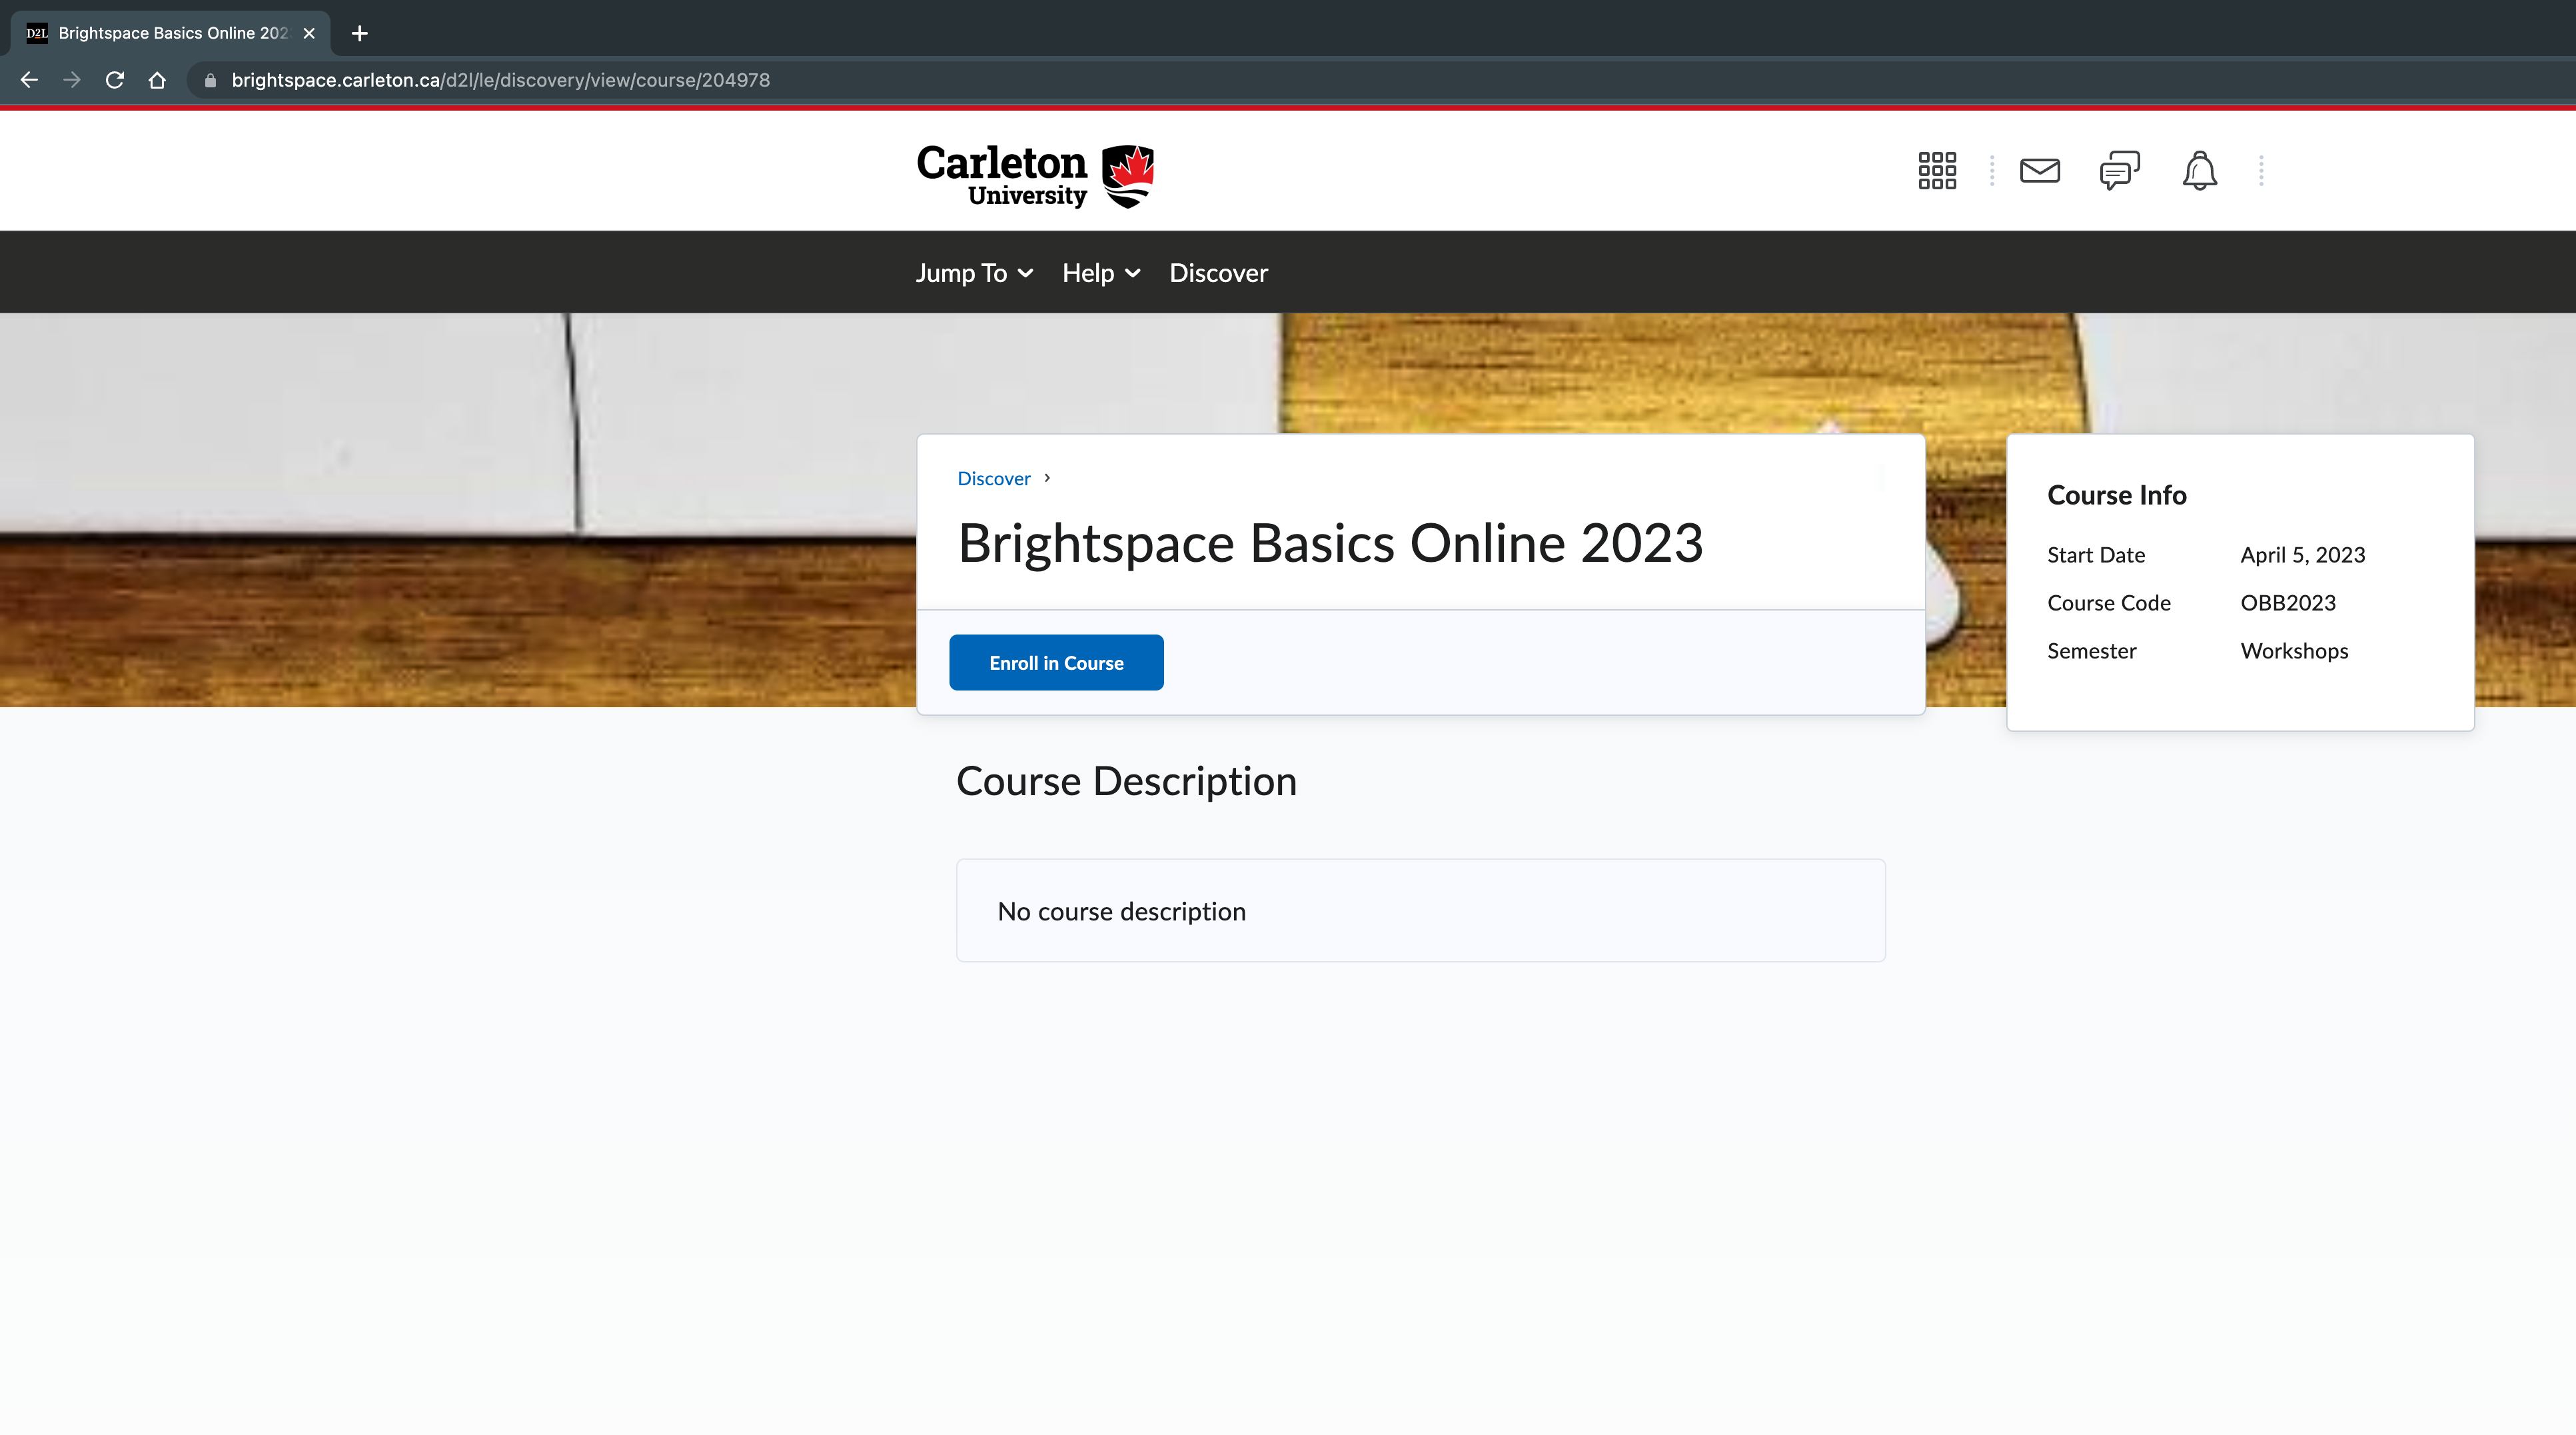Reload the page with refresh icon
Screen dimensions: 2576x1435
point(115,80)
